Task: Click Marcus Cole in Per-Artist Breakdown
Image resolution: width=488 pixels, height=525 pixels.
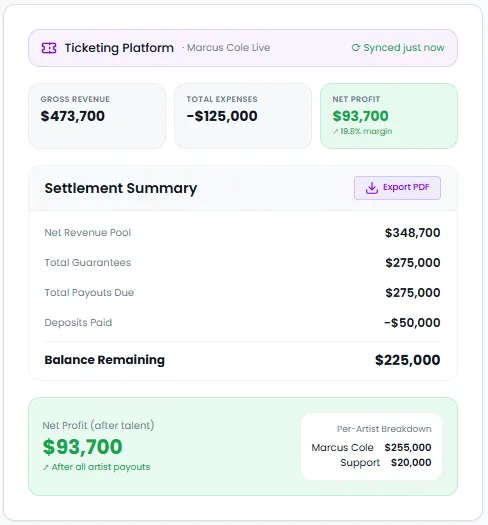Action: (342, 448)
